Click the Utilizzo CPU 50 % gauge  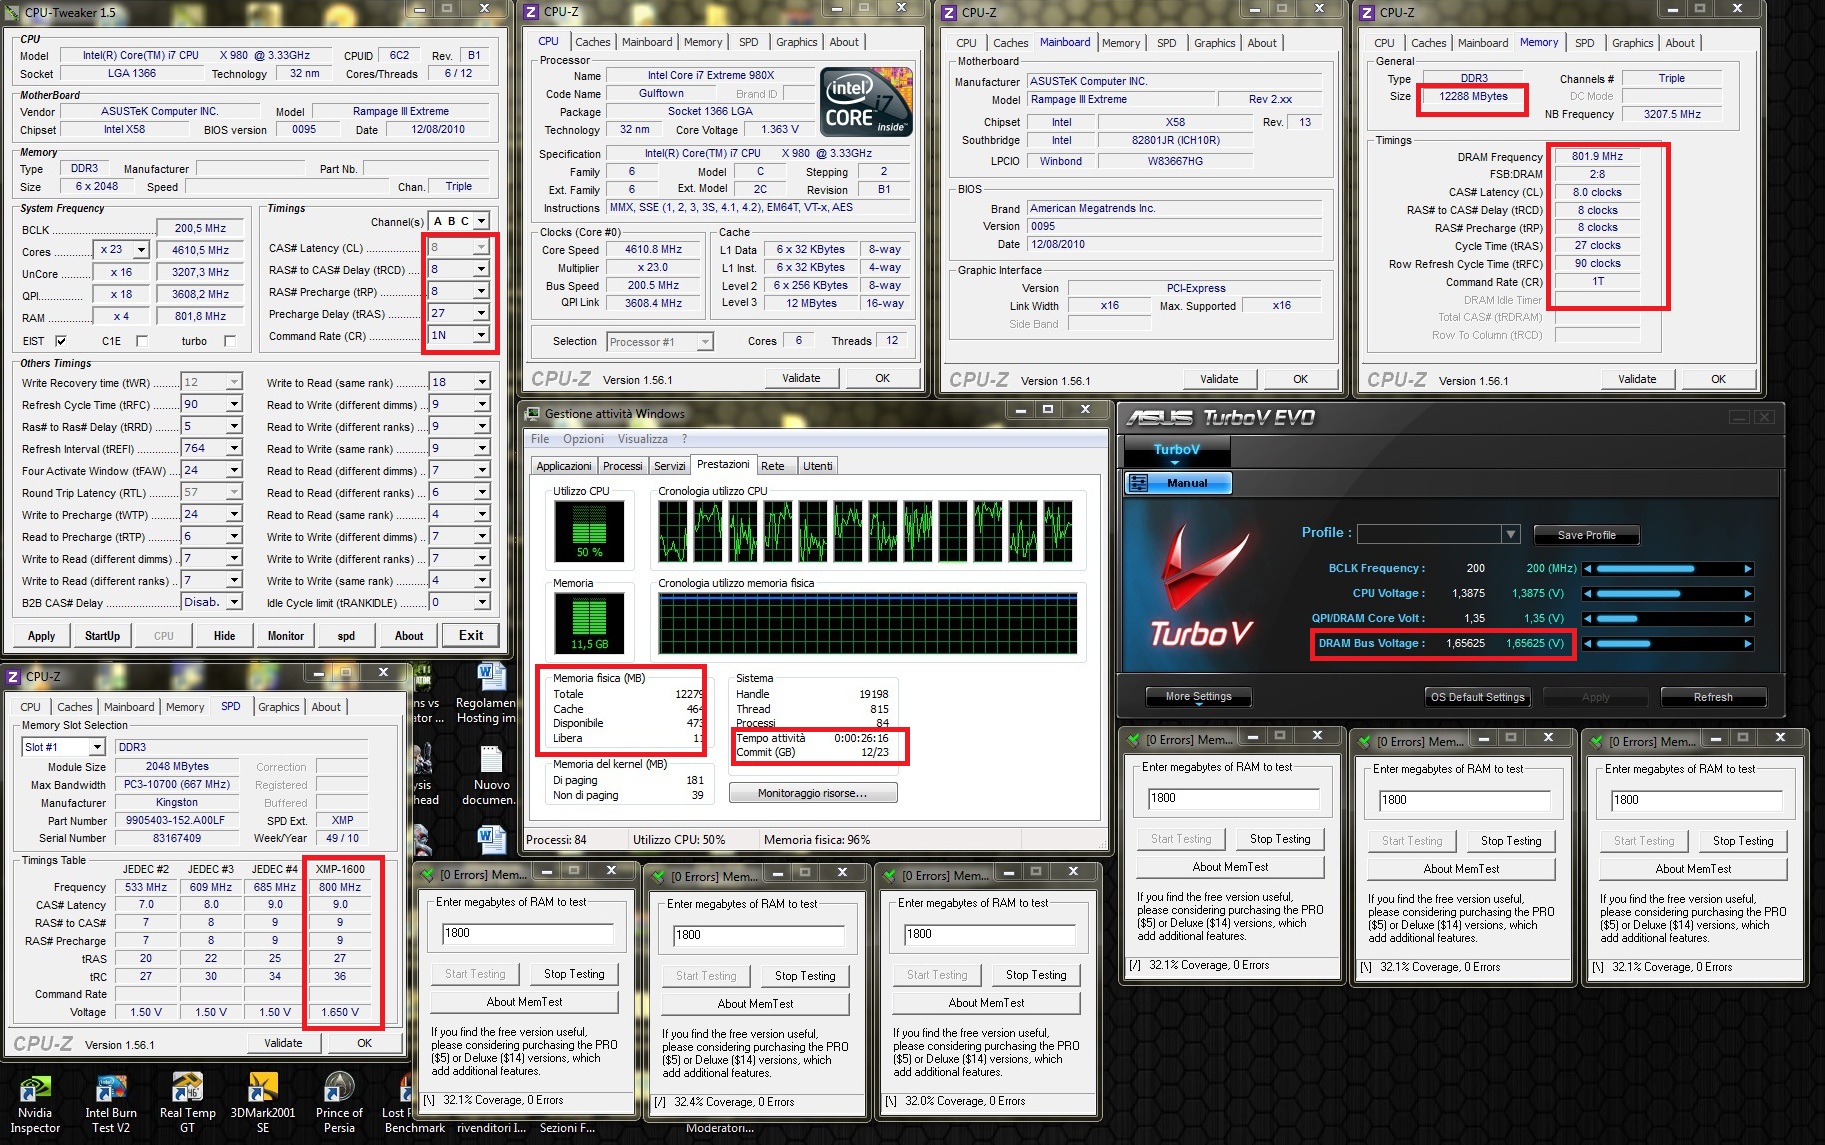coord(589,530)
